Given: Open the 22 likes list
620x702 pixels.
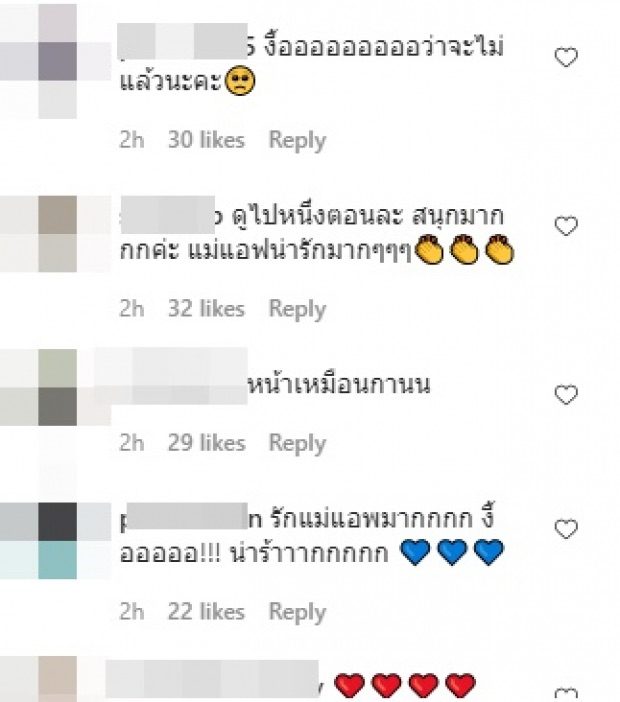Looking at the screenshot, I should pyautogui.click(x=206, y=611).
